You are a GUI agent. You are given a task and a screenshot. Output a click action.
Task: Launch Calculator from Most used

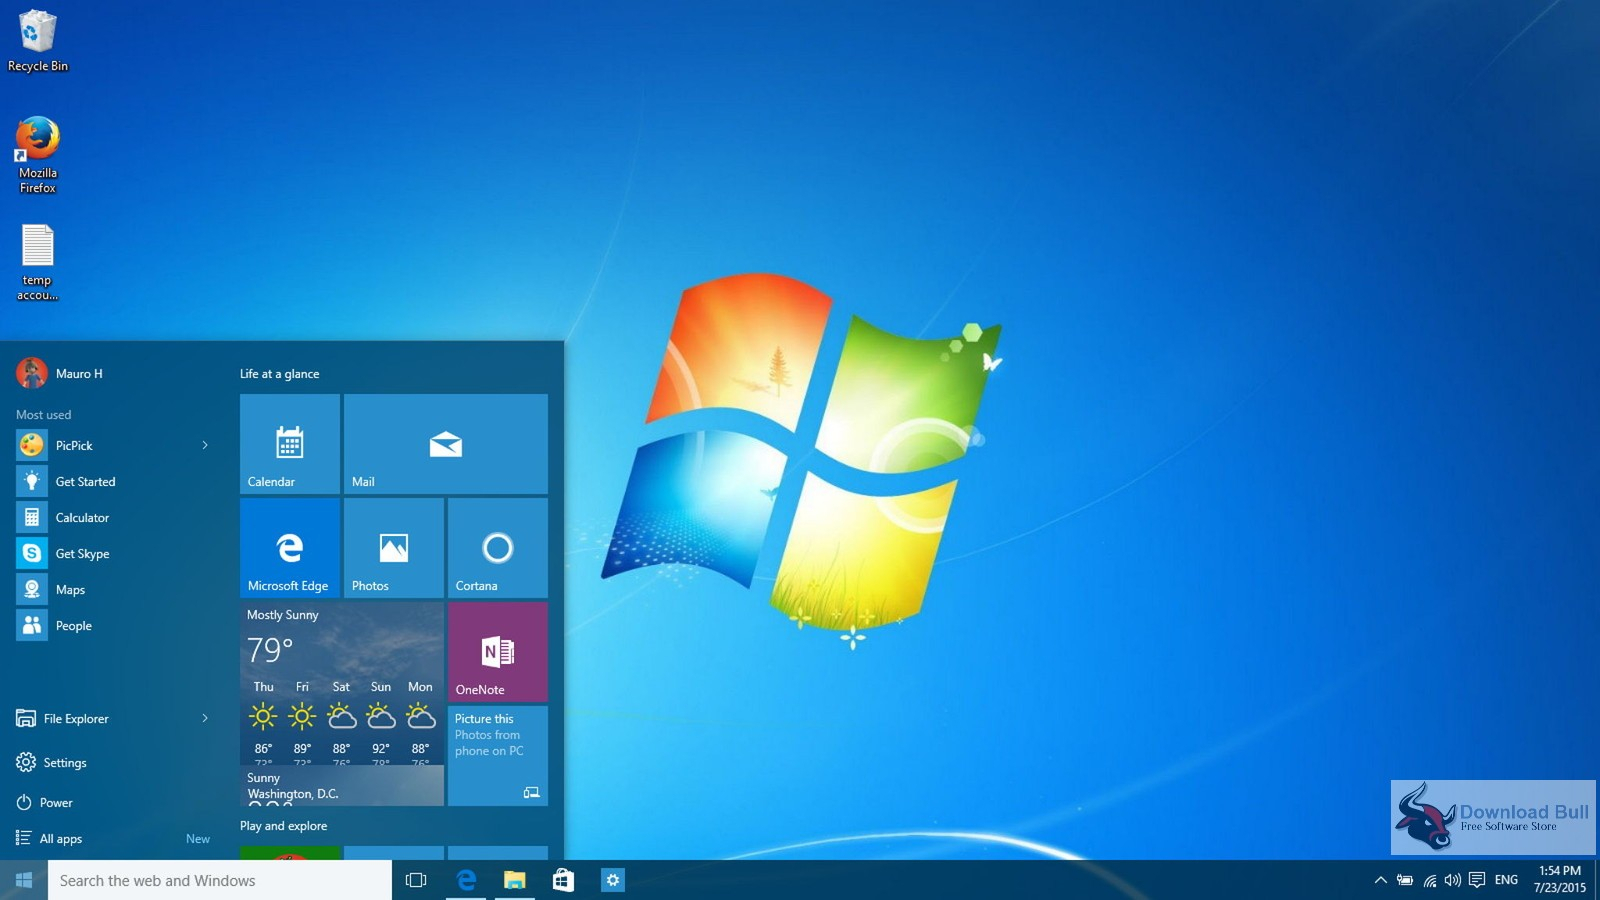pyautogui.click(x=114, y=518)
